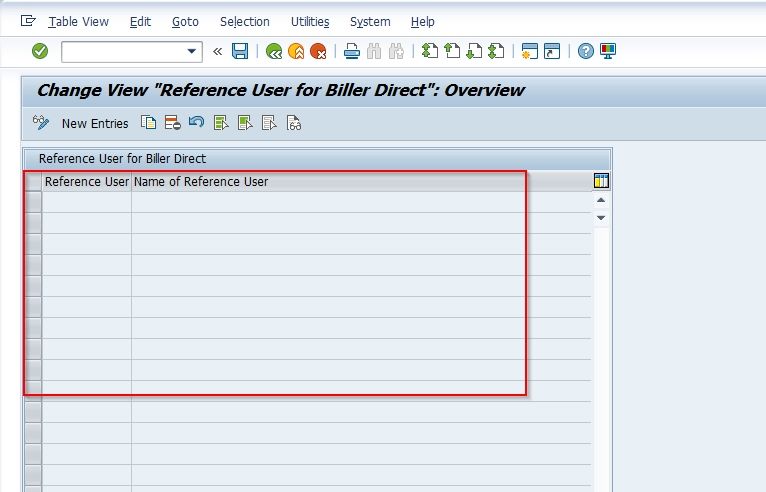Click the select-all corner cell beside Reference User header

click(x=33, y=181)
